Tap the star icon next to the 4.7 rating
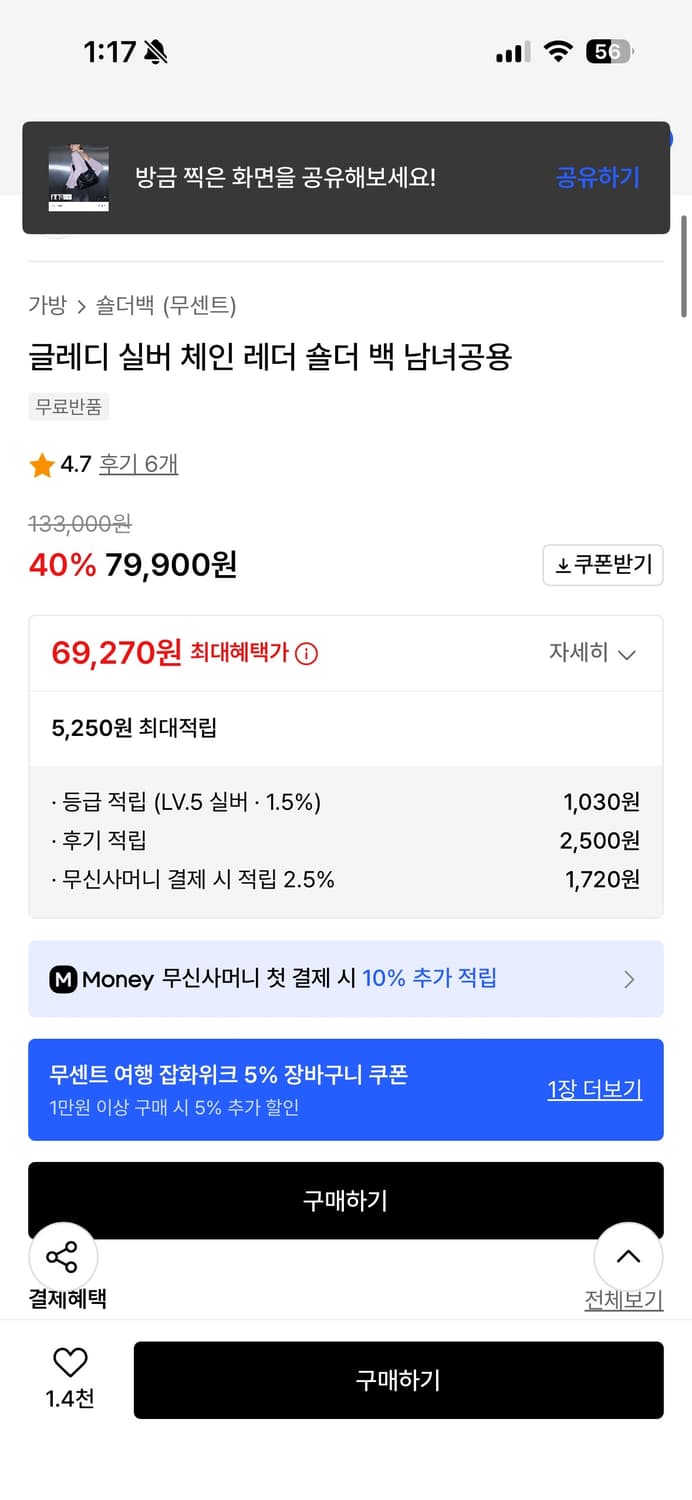This screenshot has height=1500, width=692. pos(40,465)
